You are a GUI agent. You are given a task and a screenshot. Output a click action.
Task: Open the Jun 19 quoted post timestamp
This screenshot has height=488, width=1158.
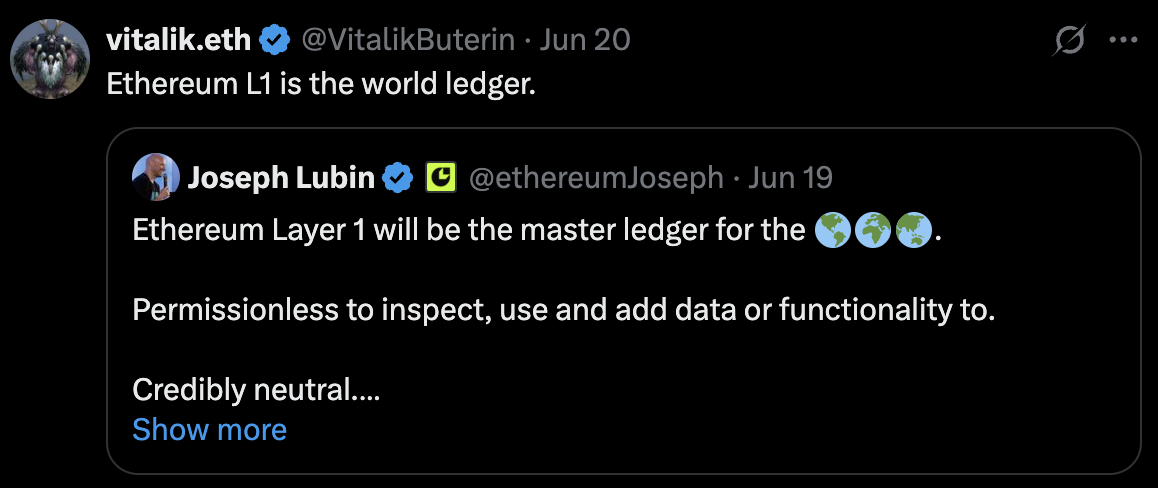coord(790,178)
